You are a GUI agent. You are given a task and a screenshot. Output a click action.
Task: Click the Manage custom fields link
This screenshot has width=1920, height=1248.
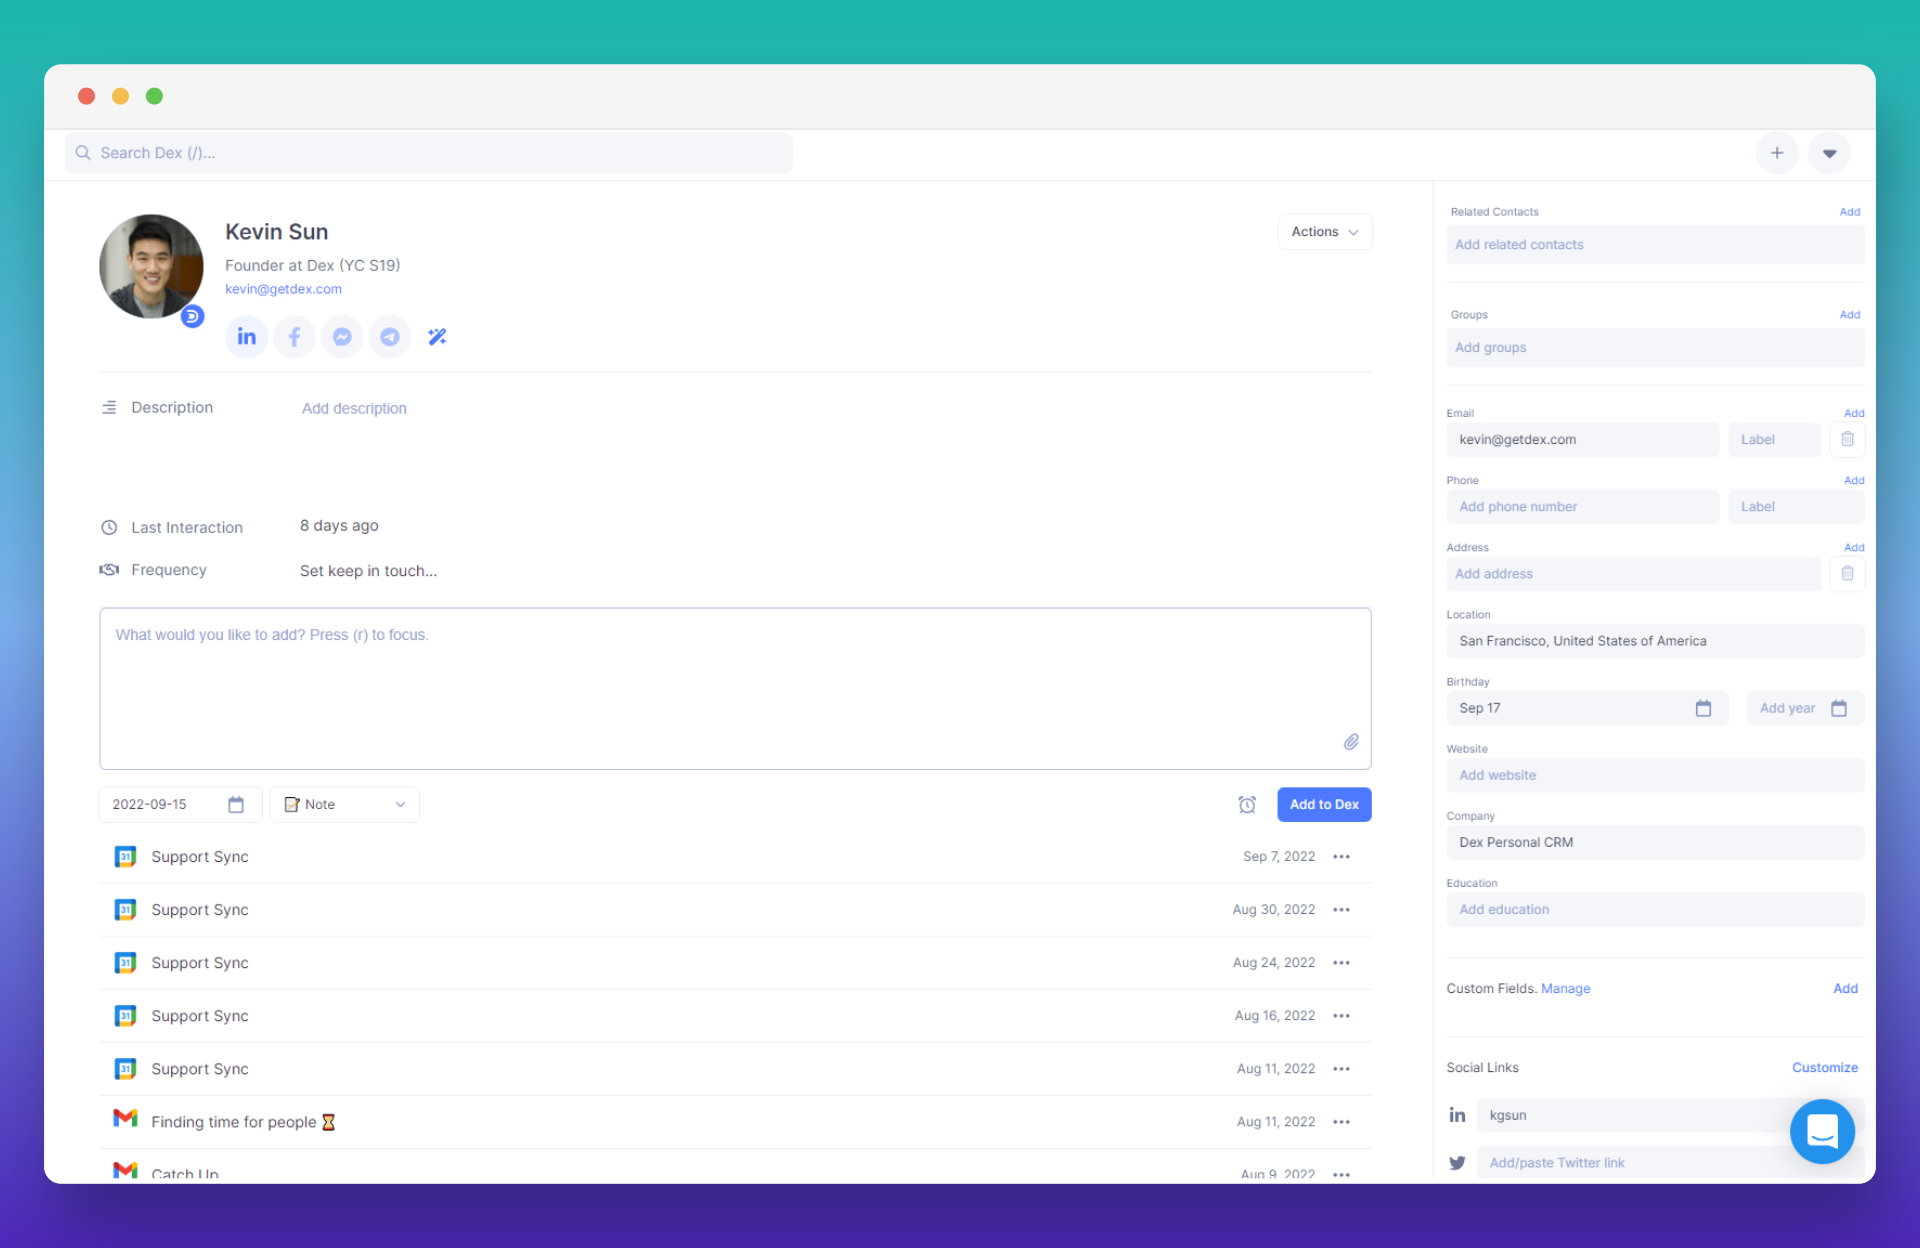1565,989
